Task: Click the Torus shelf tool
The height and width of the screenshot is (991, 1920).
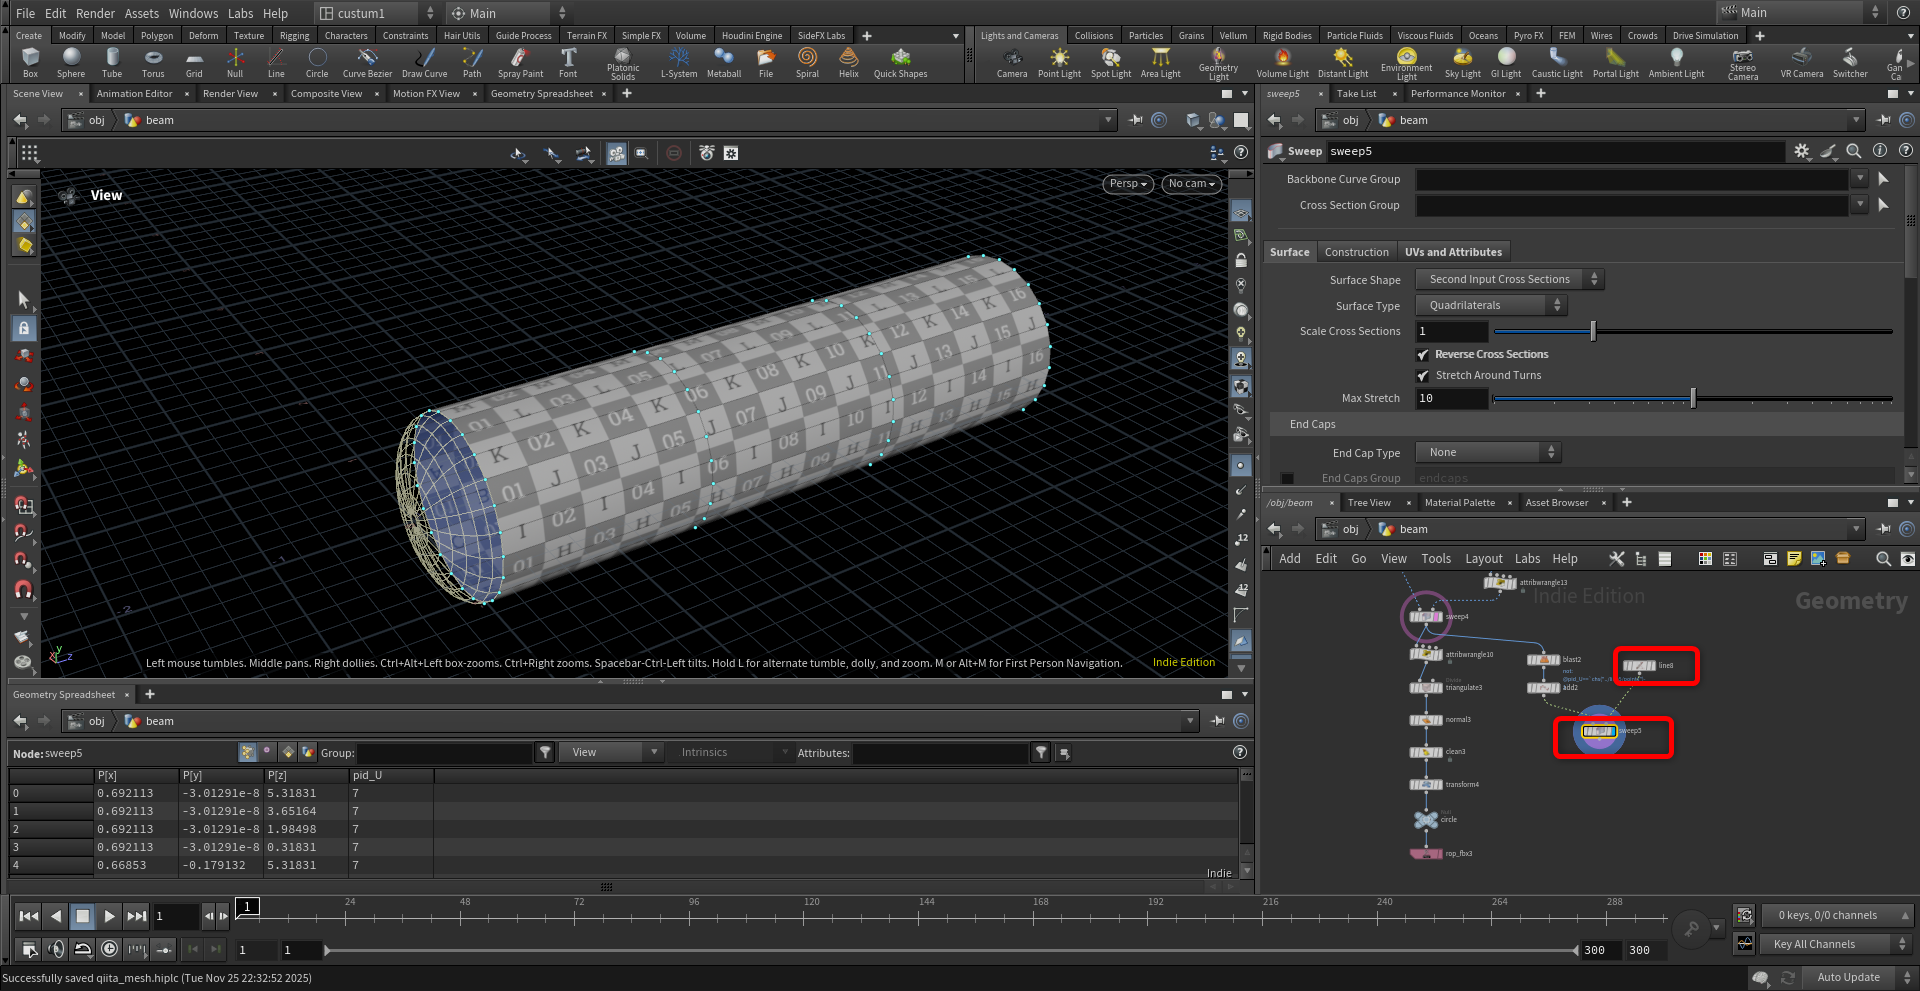Action: (153, 62)
